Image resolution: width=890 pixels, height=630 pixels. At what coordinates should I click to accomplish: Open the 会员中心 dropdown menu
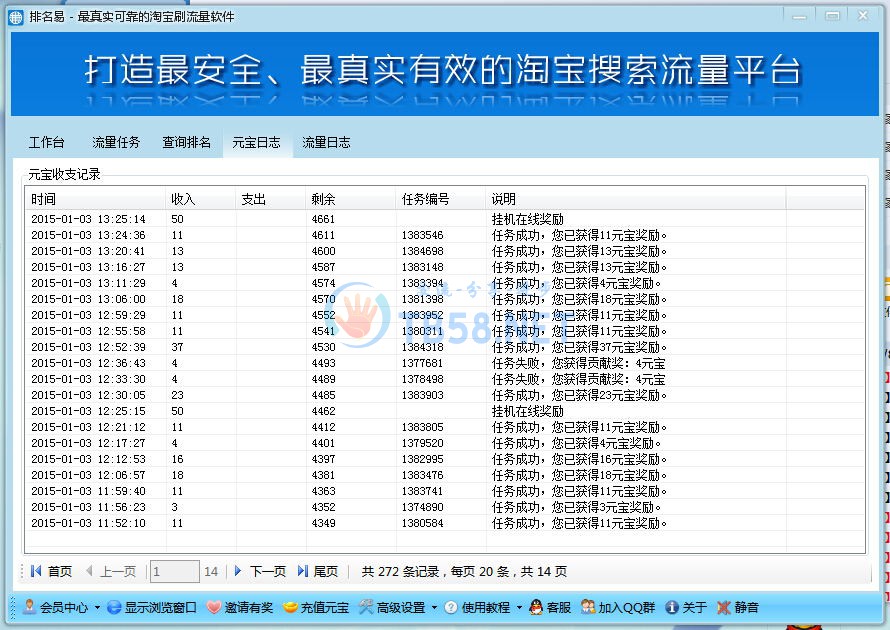pyautogui.click(x=61, y=607)
